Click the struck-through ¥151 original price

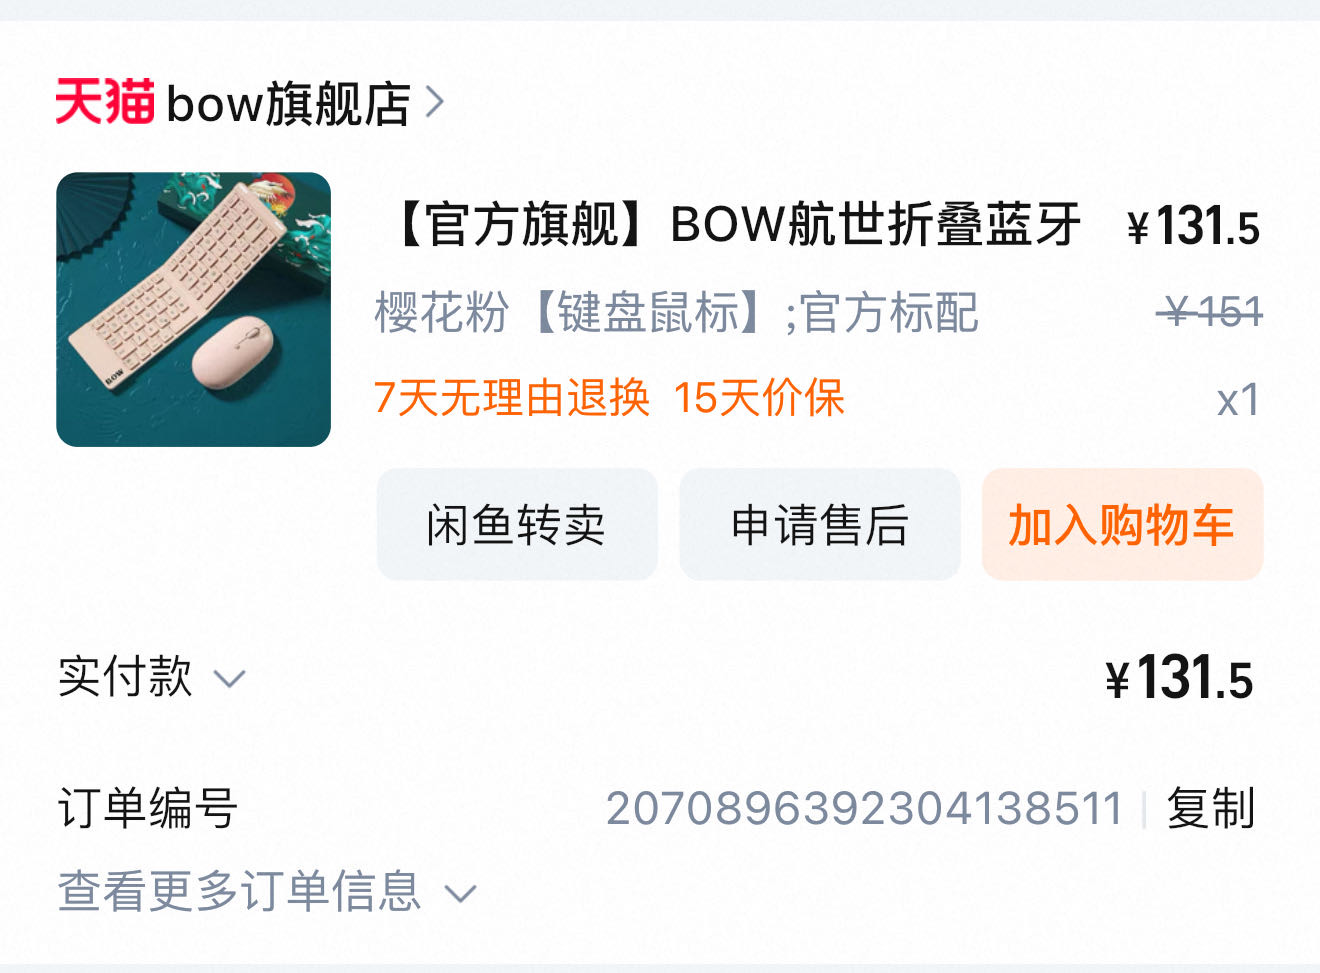(1209, 312)
